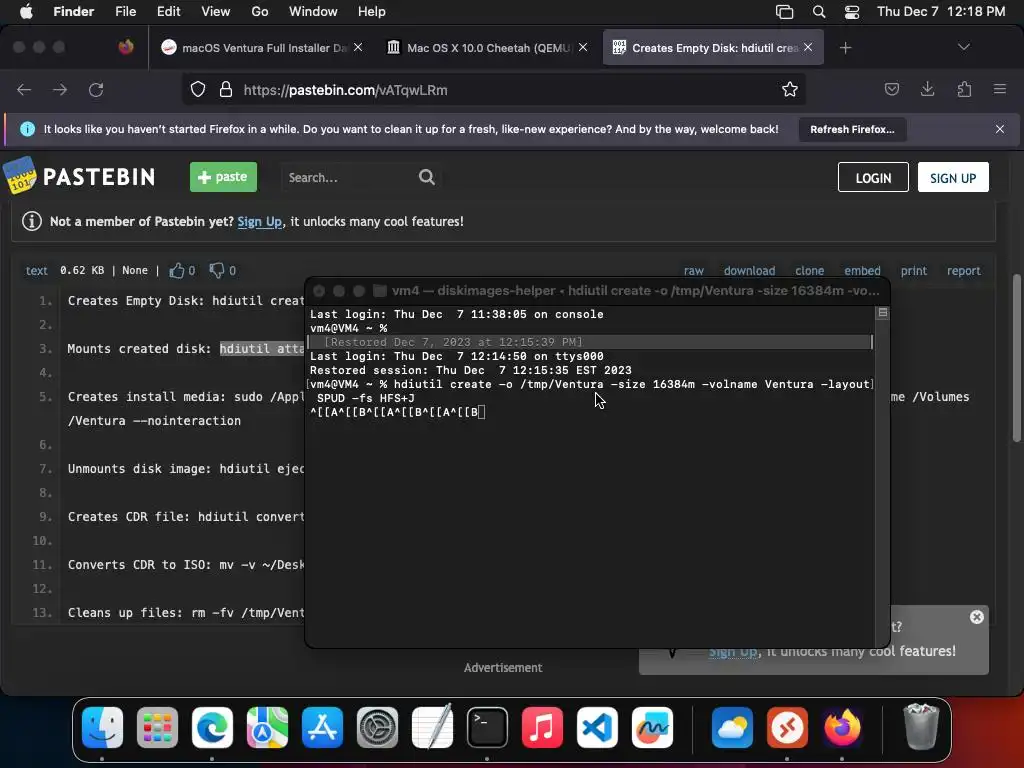This screenshot has width=1024, height=768.
Task: Close the Creates Empty Disk tab
Action: click(x=808, y=47)
